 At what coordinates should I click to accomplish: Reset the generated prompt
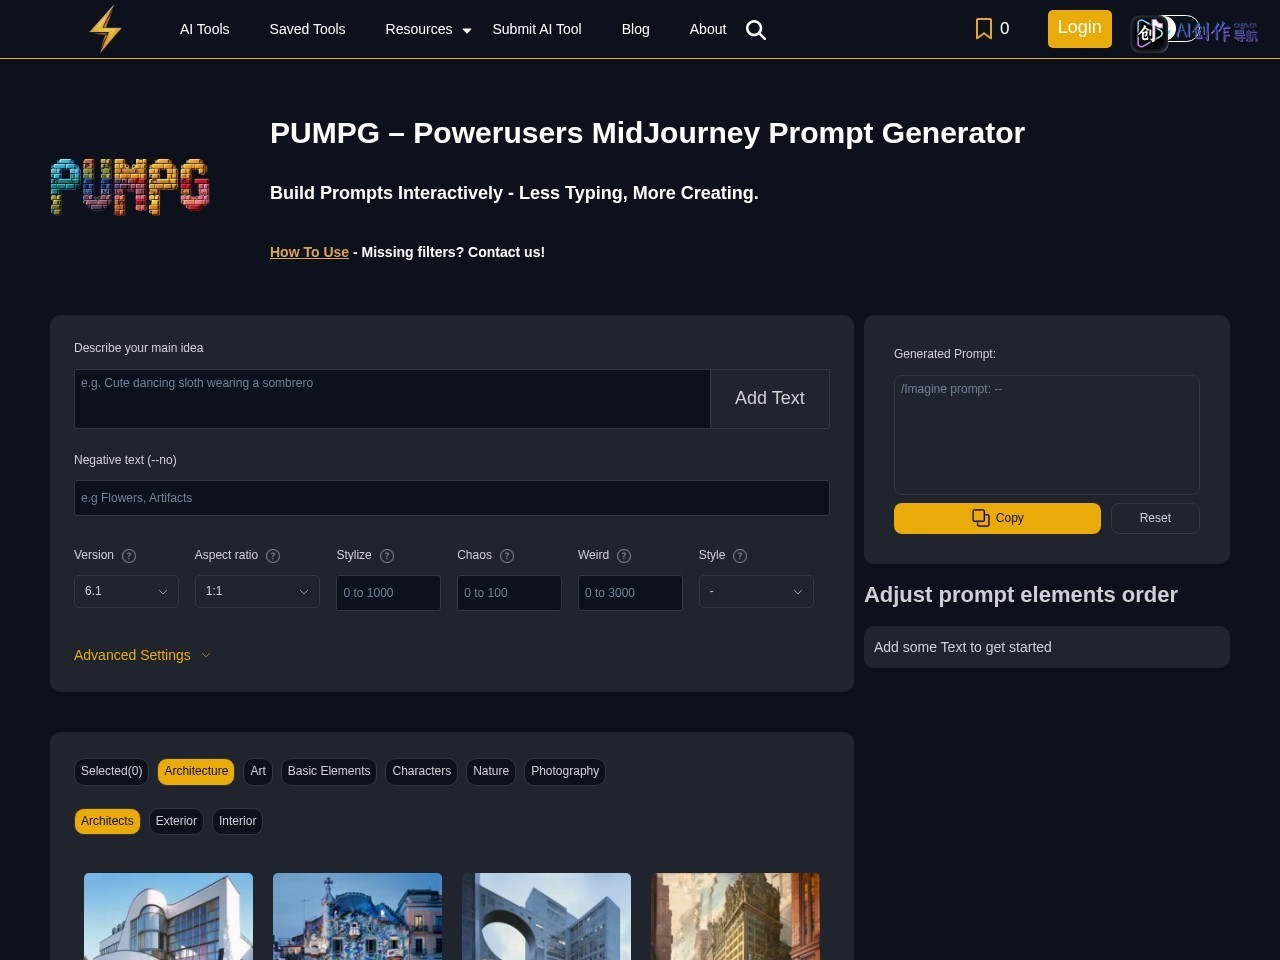click(1155, 518)
